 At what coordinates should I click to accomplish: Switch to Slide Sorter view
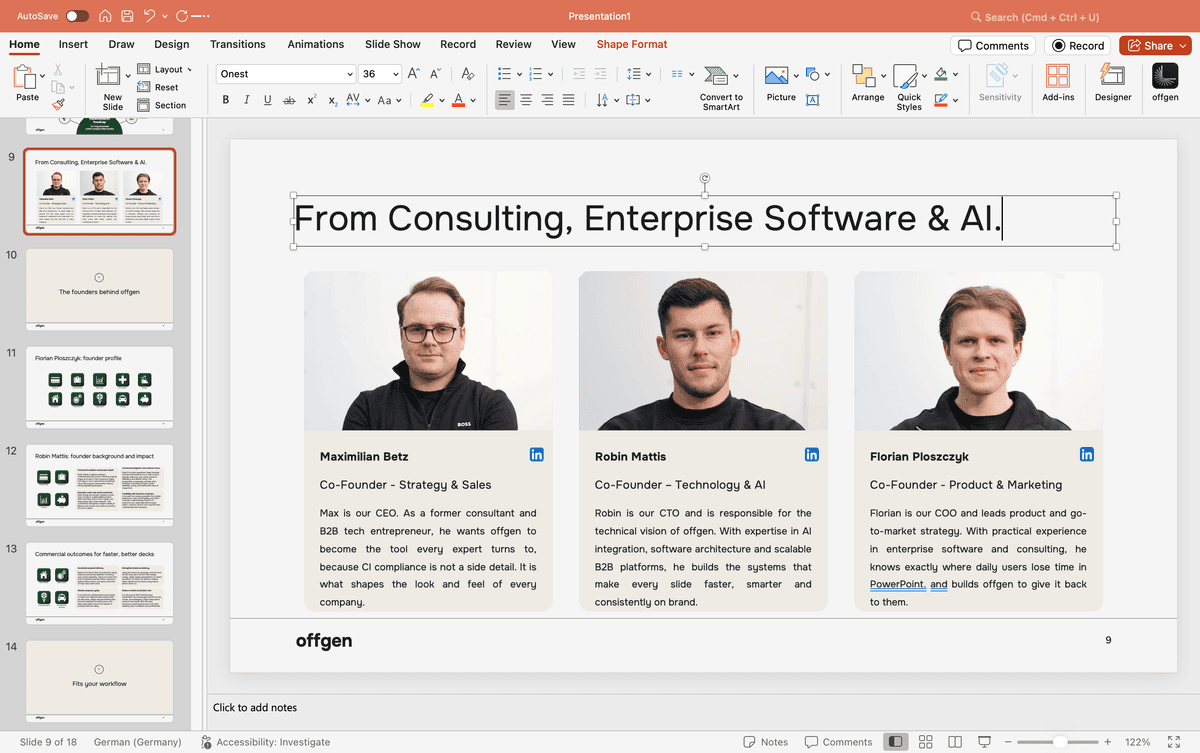click(x=925, y=742)
